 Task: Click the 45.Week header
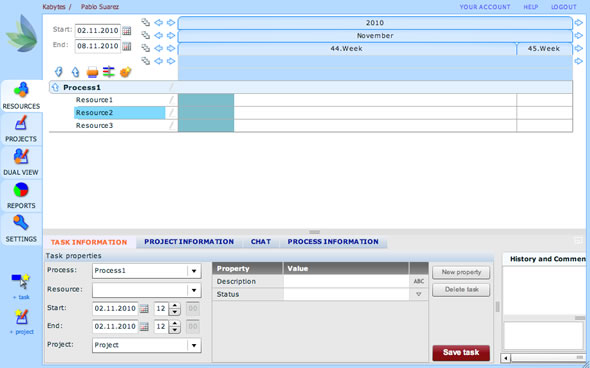click(x=544, y=49)
